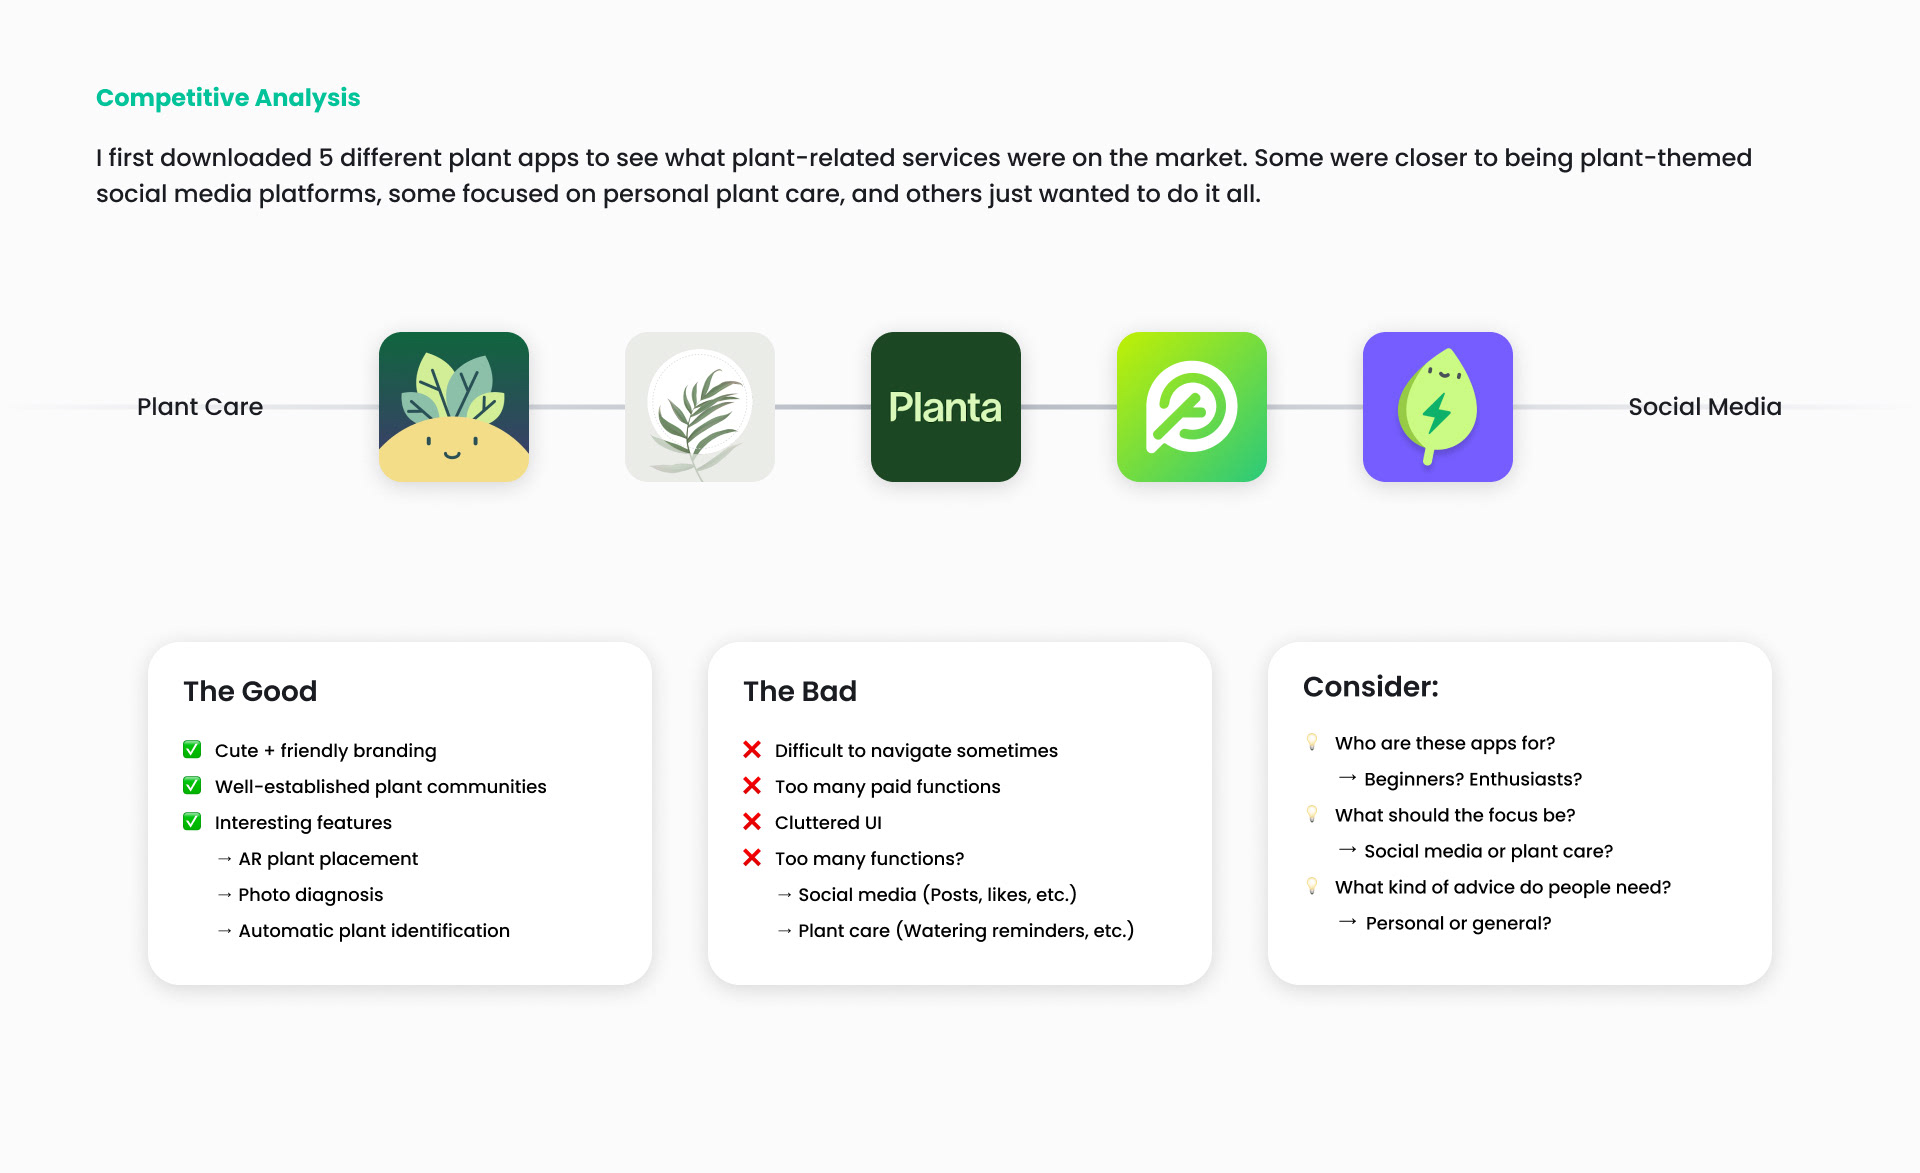
Task: Click the lightbulb next to 'Who are these apps for?'
Action: click(x=1312, y=742)
